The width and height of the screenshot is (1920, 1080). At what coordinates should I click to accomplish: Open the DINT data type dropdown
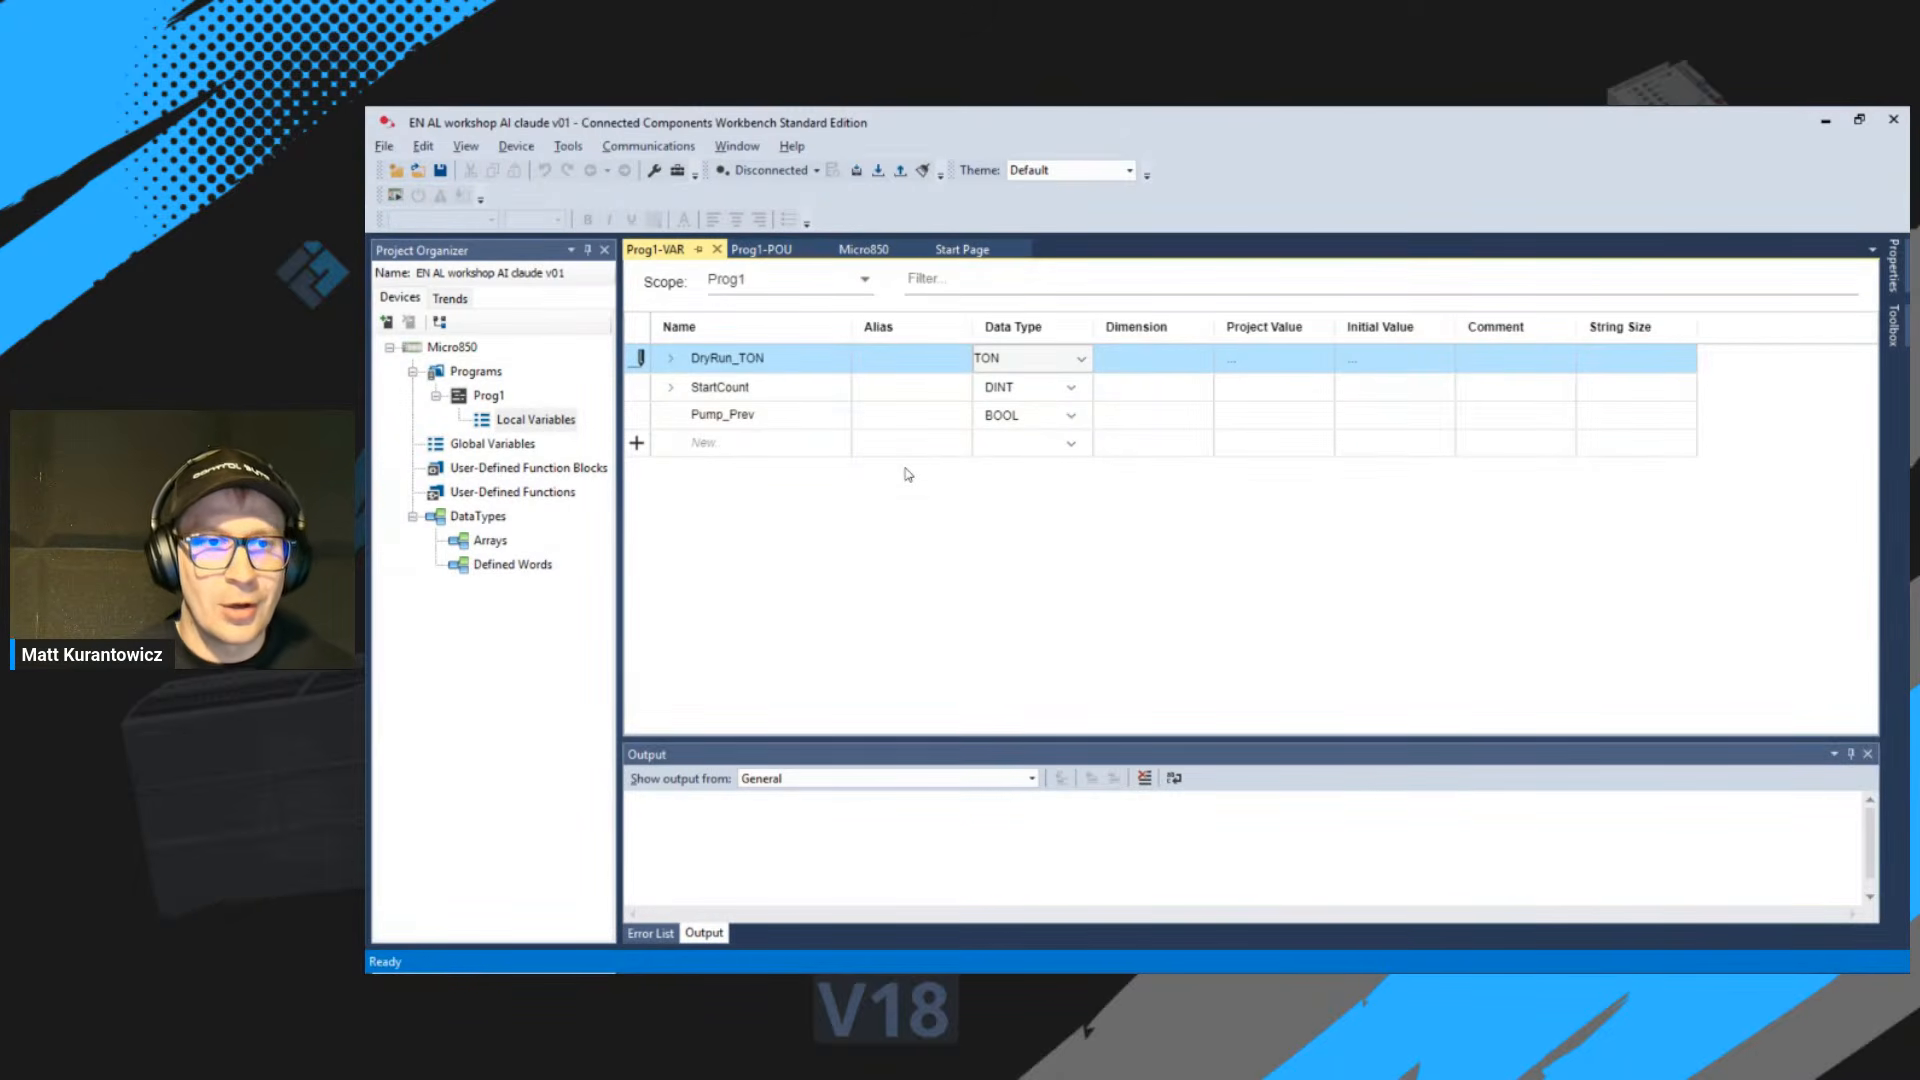1071,388
